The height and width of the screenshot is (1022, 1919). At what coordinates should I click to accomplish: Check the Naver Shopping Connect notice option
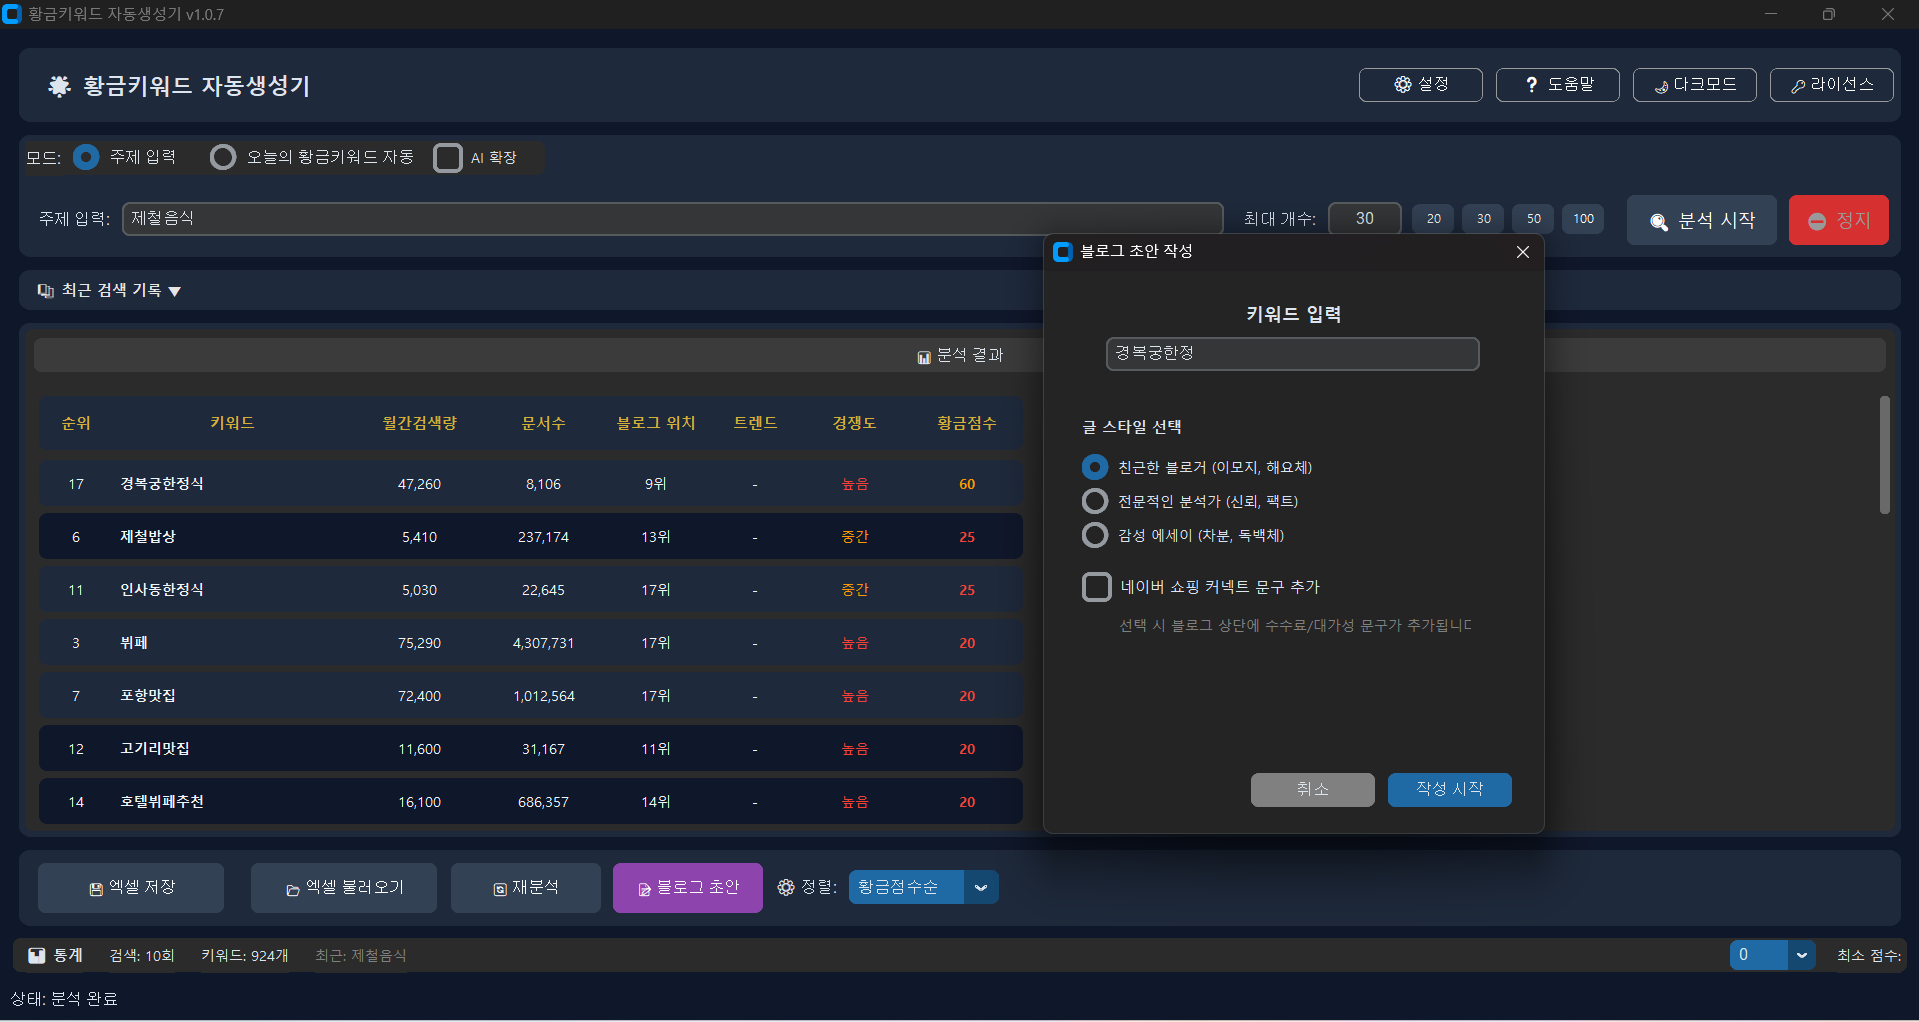pyautogui.click(x=1097, y=587)
